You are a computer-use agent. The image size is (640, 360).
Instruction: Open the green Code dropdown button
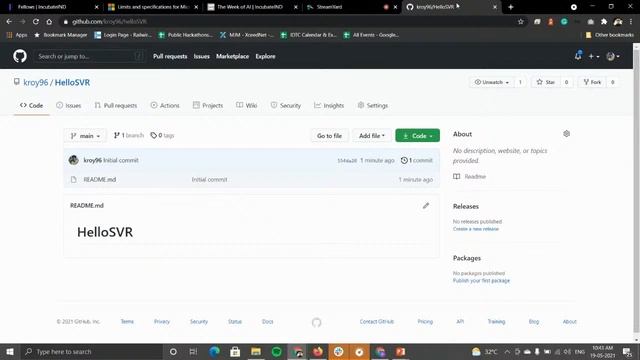point(417,136)
